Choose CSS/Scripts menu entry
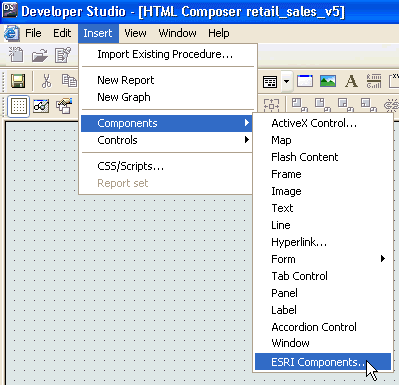The height and width of the screenshot is (385, 399). (x=167, y=166)
